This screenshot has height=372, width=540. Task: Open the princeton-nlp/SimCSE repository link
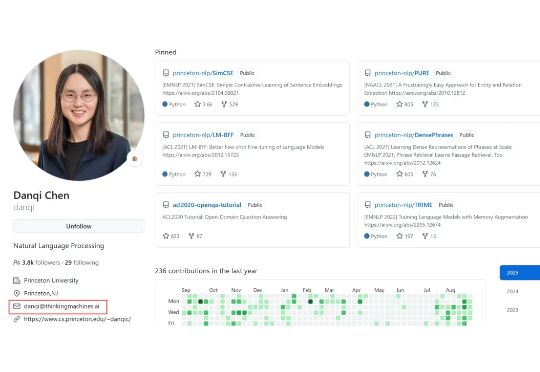[x=203, y=73]
